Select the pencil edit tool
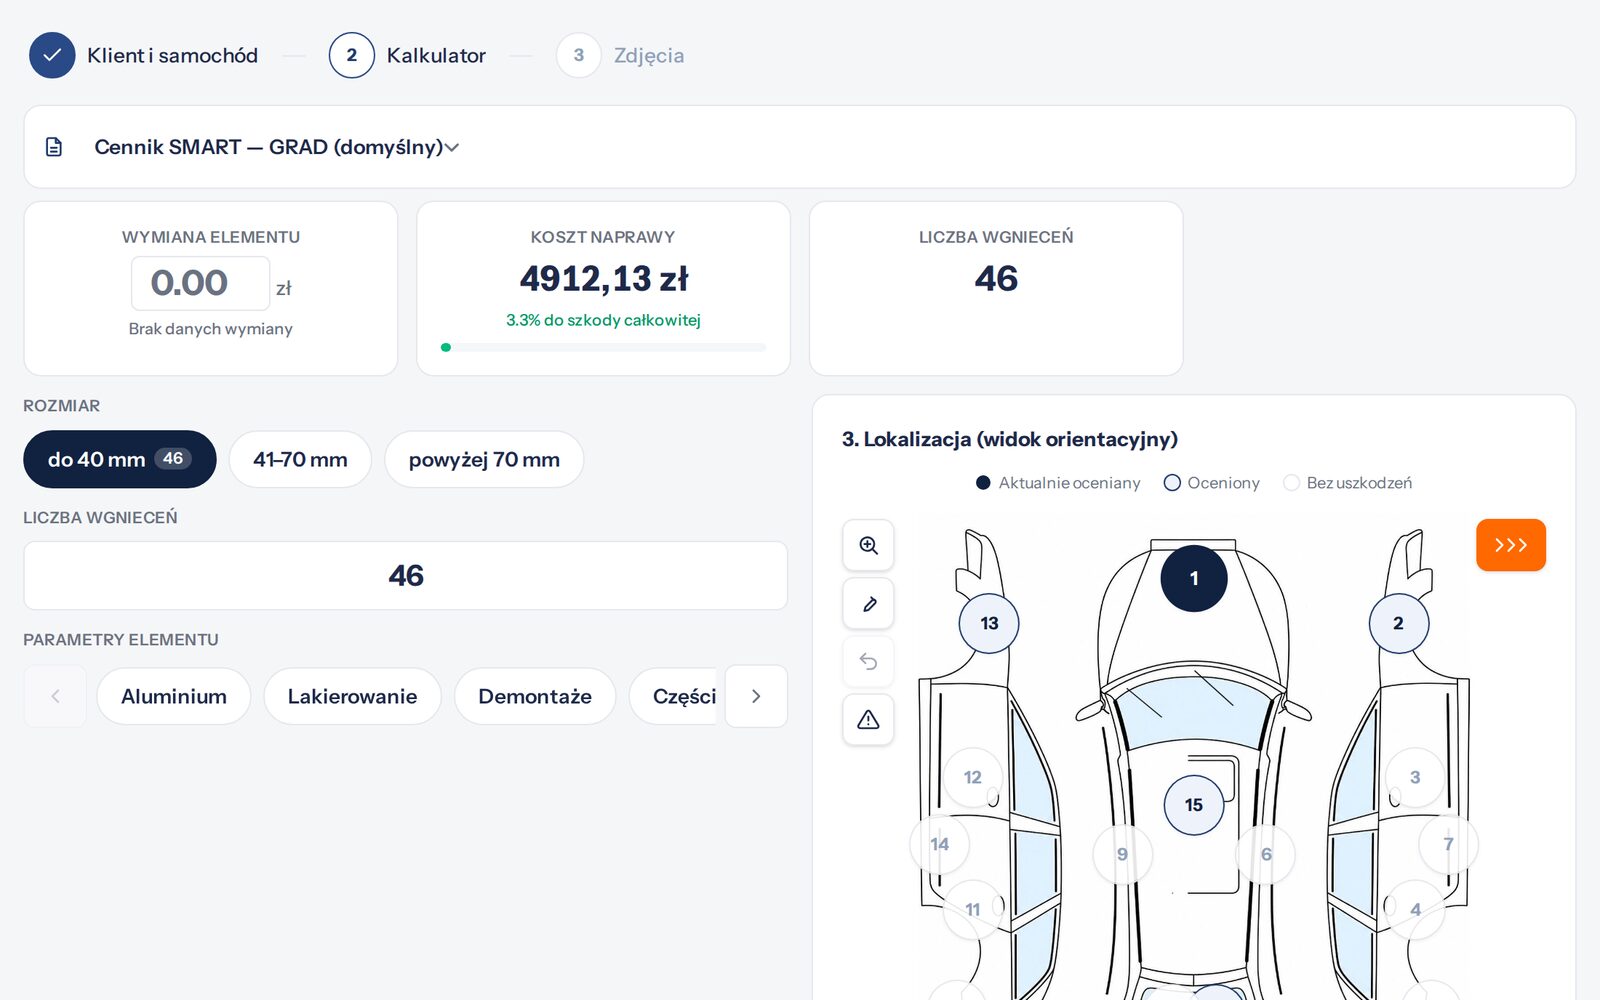 click(x=868, y=604)
